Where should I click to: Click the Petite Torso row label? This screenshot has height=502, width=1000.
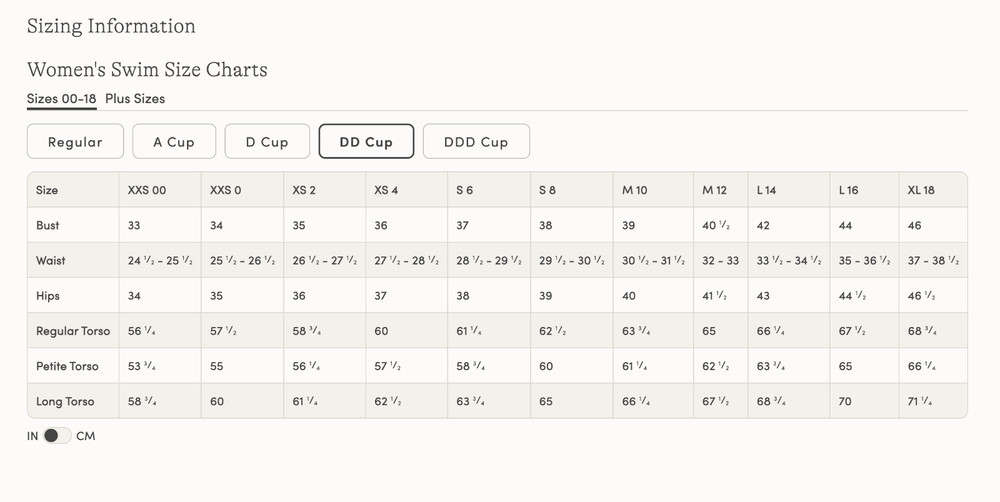pyautogui.click(x=67, y=366)
